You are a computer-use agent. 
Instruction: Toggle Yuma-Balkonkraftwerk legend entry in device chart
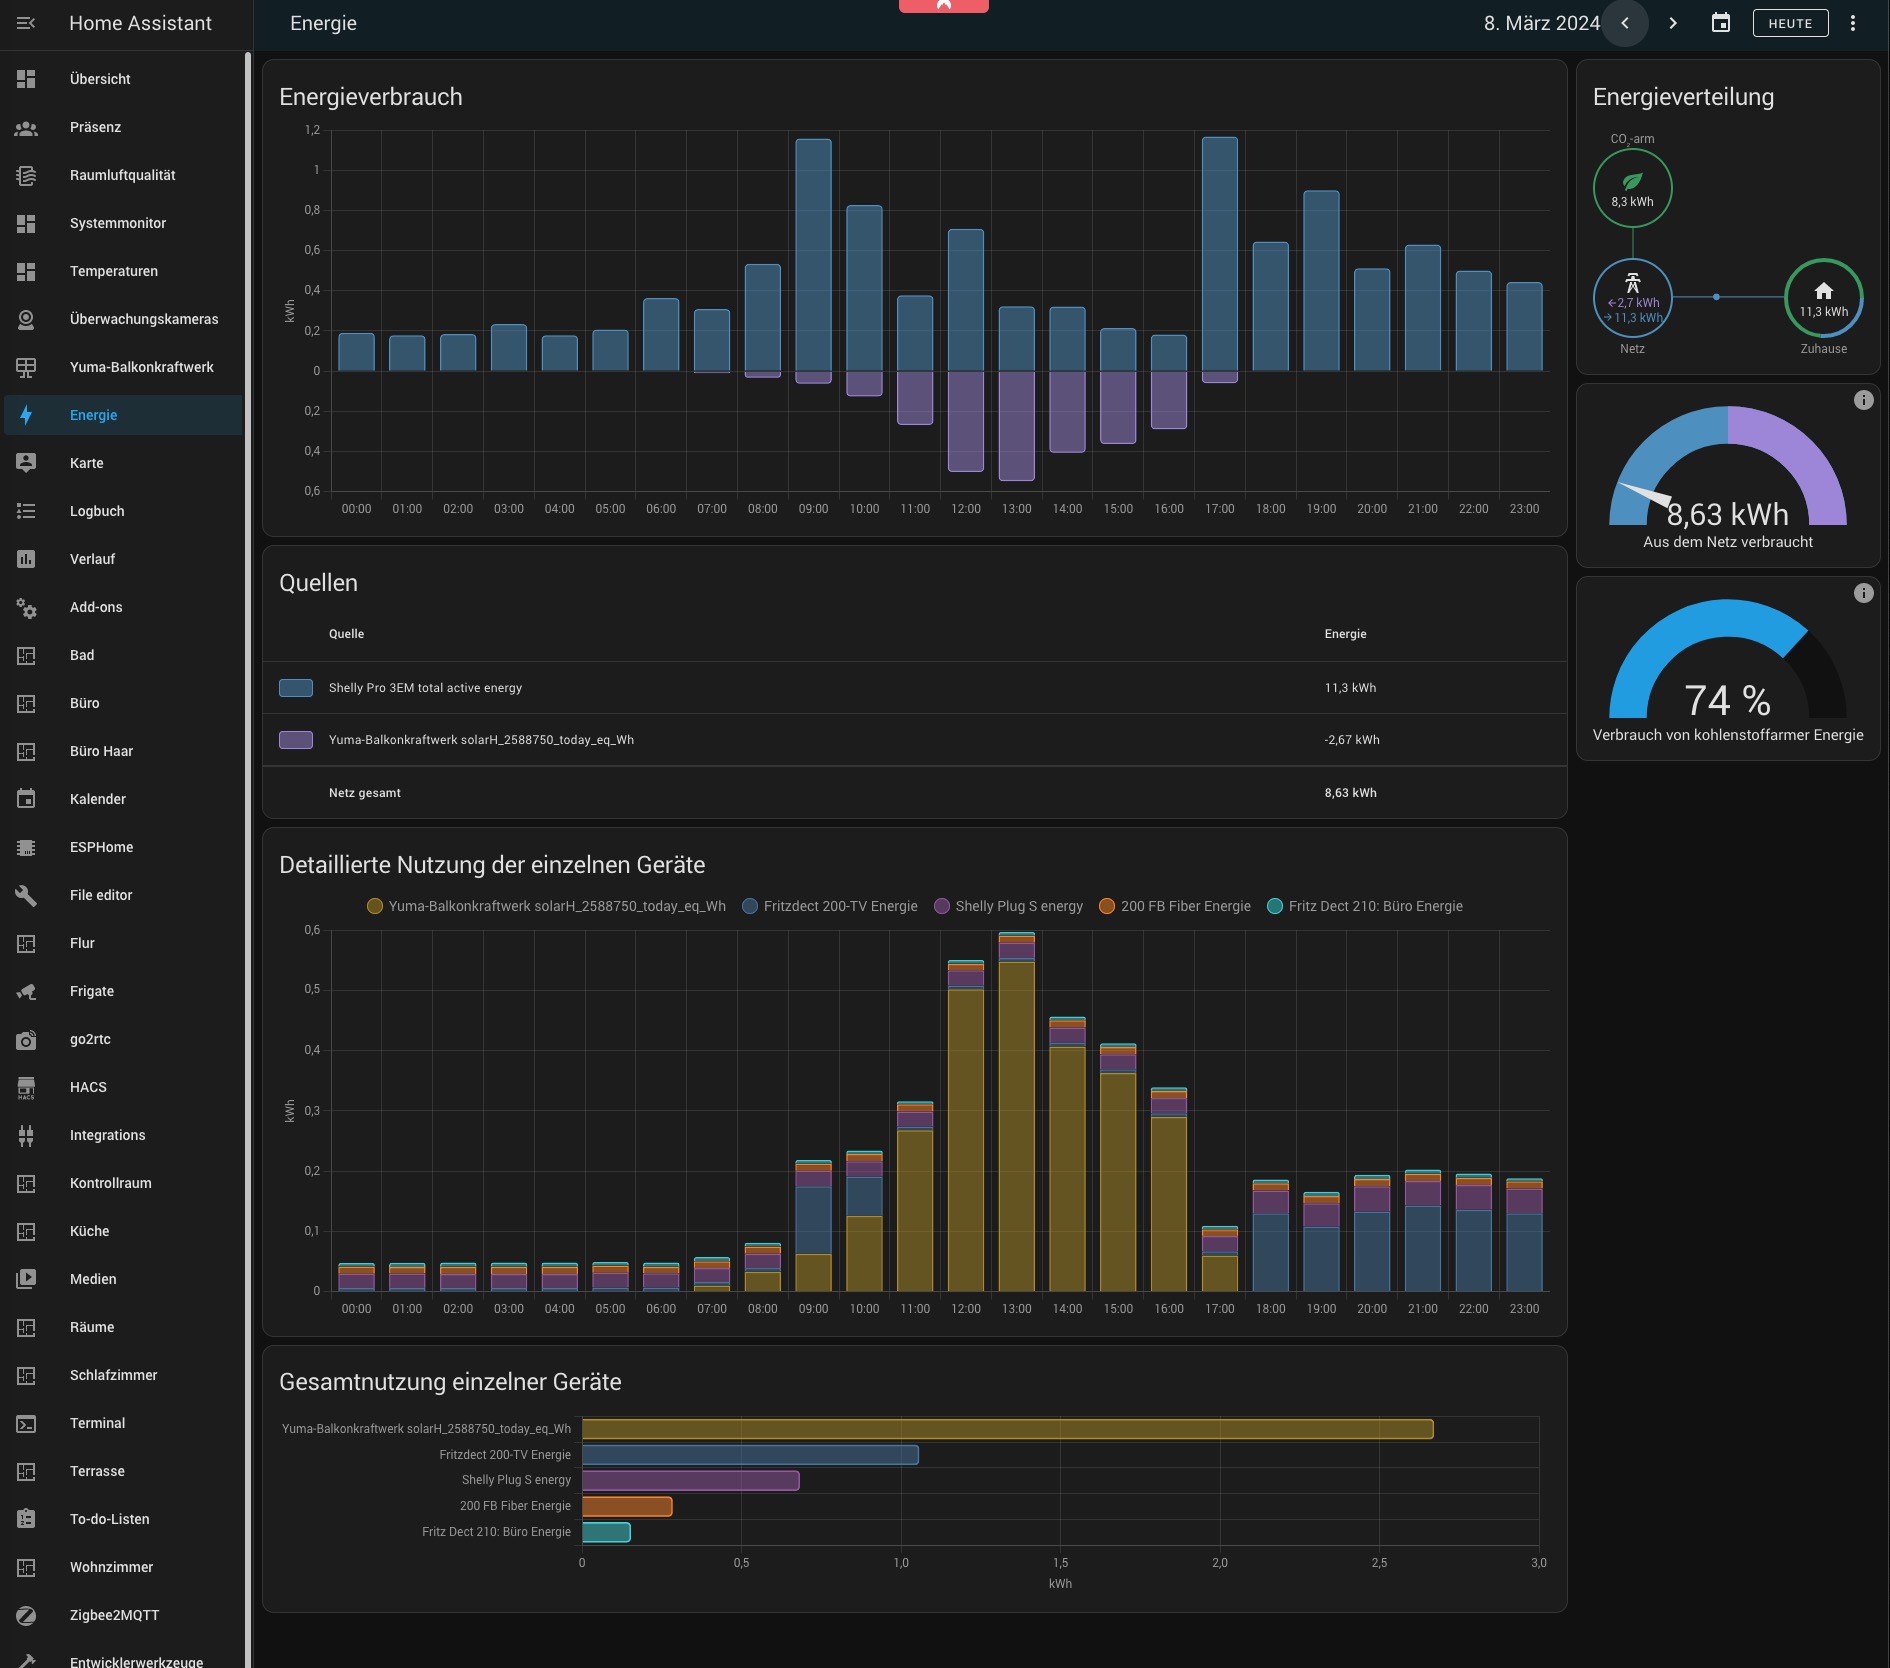pyautogui.click(x=546, y=906)
